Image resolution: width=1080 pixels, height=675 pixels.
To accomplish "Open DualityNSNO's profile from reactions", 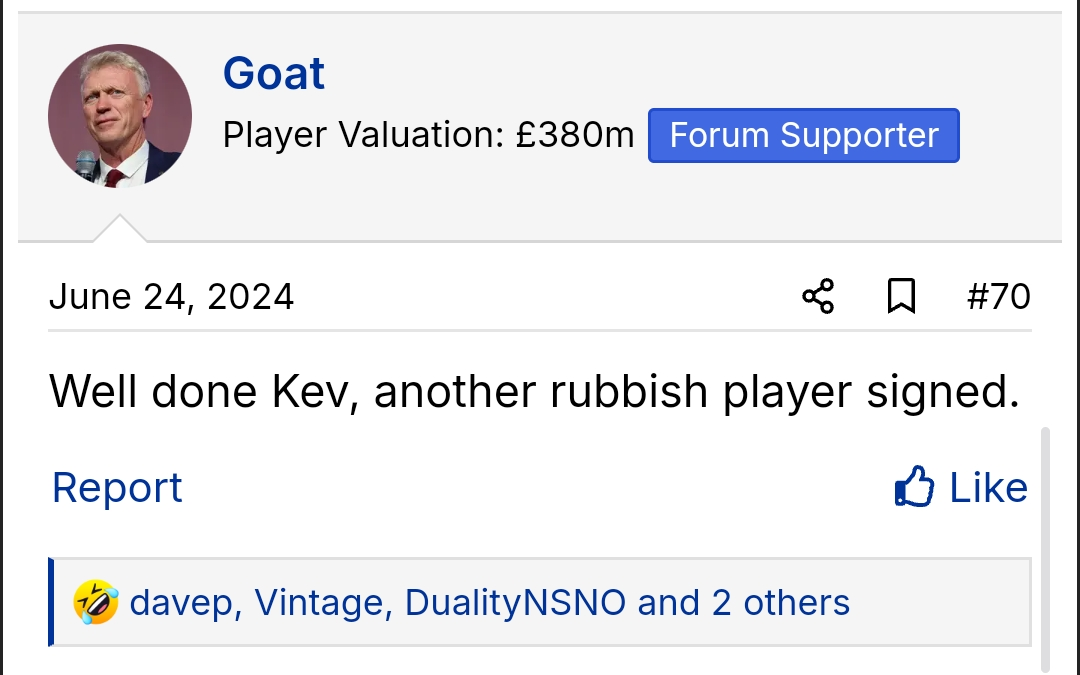I will tap(515, 602).
